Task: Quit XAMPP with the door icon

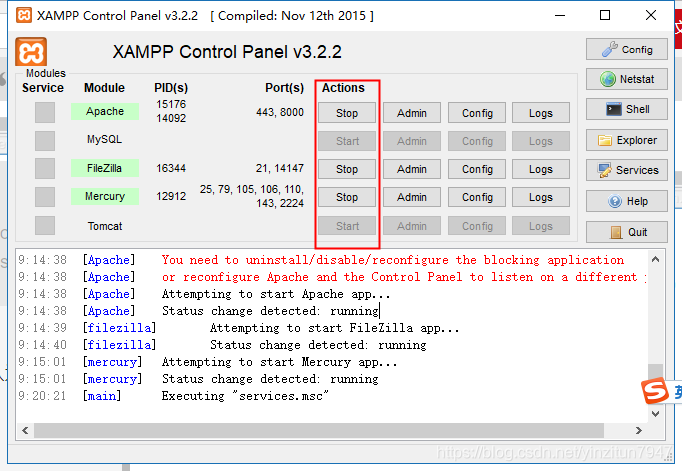Action: [x=626, y=232]
